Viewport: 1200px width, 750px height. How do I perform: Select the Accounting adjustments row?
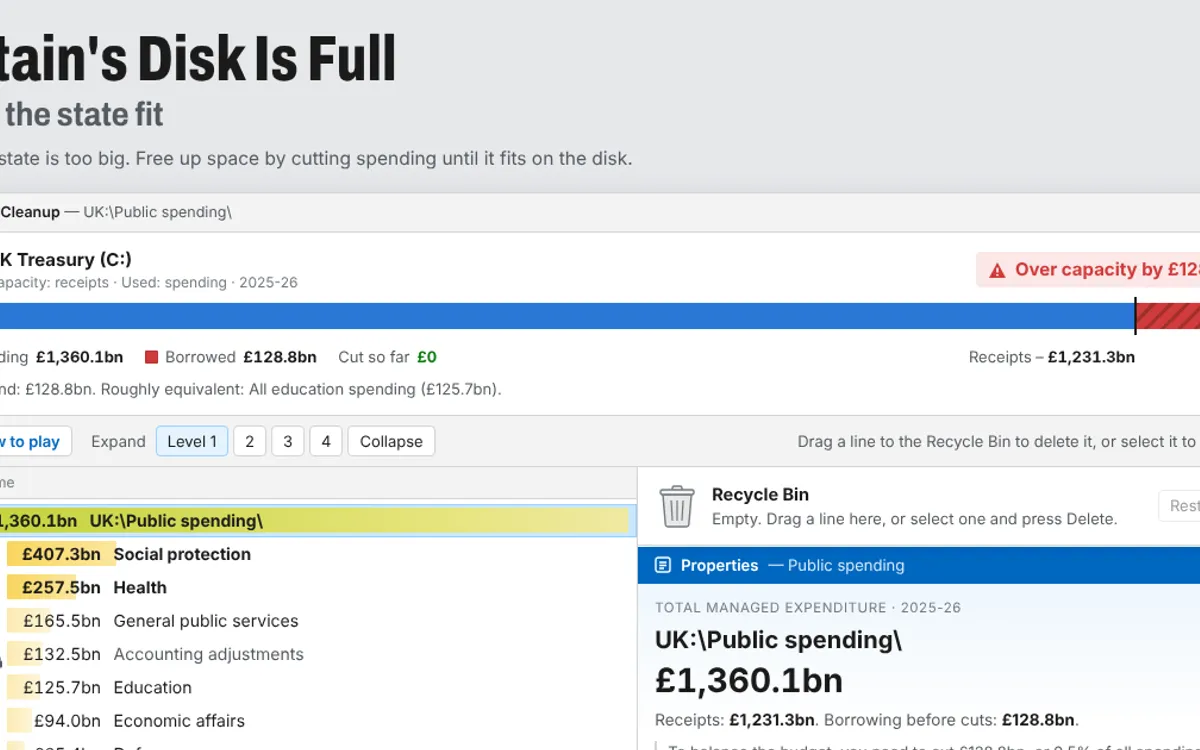coord(317,654)
